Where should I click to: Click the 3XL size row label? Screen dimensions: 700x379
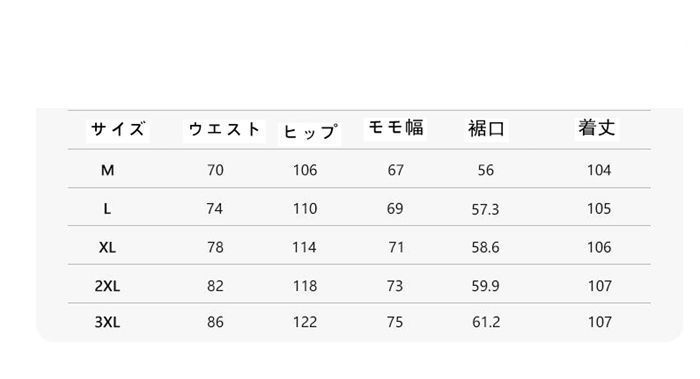[x=107, y=322]
